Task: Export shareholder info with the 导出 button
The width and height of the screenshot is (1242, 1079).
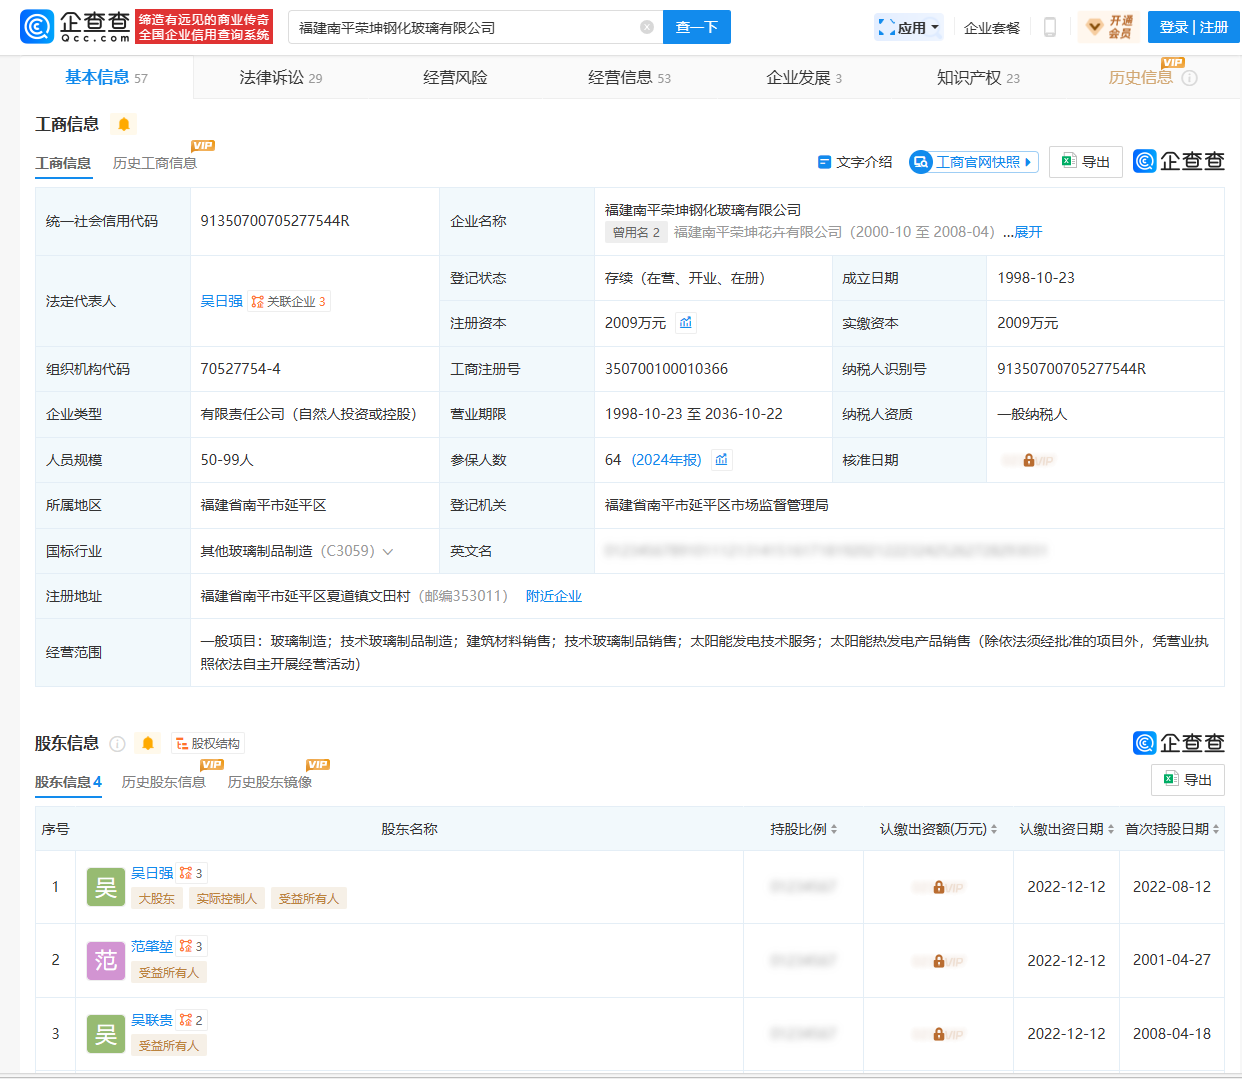Action: 1188,780
